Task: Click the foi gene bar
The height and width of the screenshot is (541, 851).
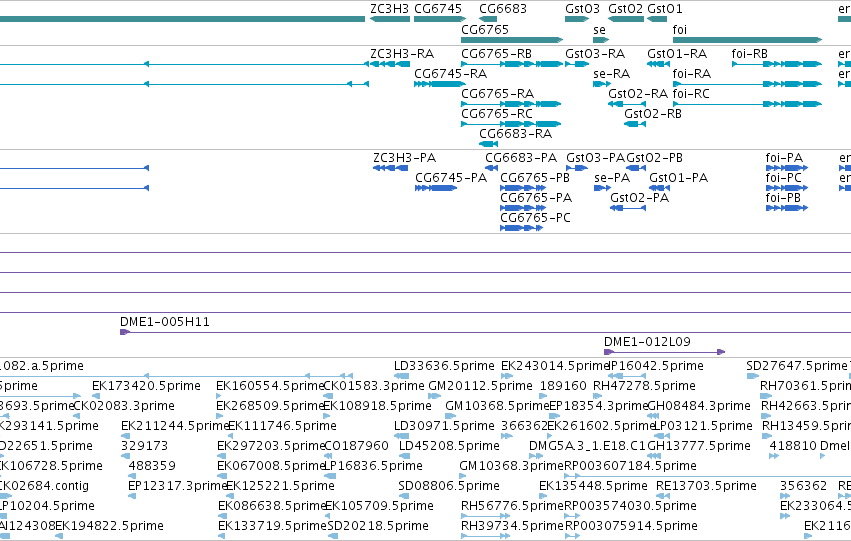Action: 747,40
